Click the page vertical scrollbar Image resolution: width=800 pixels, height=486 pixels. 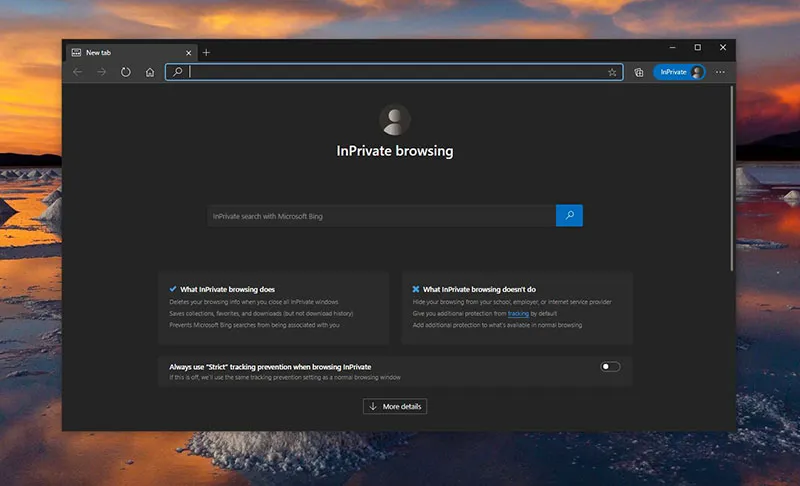coord(732,180)
